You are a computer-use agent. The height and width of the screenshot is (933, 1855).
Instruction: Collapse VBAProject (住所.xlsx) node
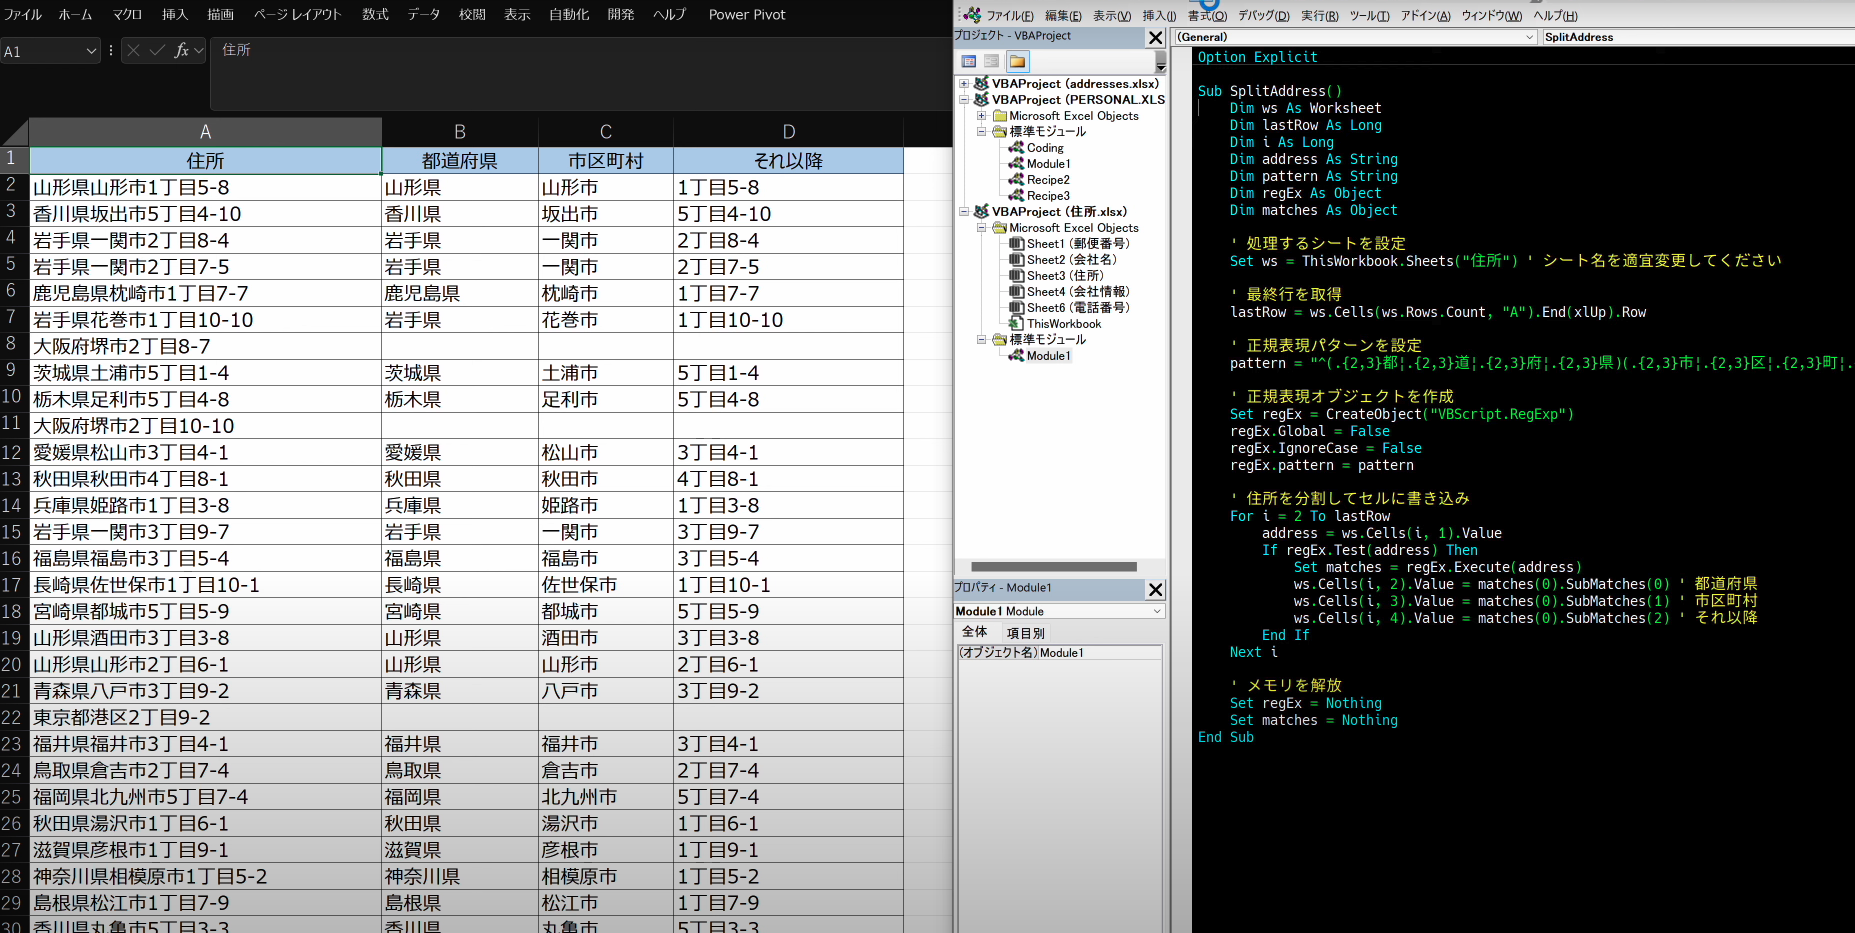pyautogui.click(x=964, y=212)
